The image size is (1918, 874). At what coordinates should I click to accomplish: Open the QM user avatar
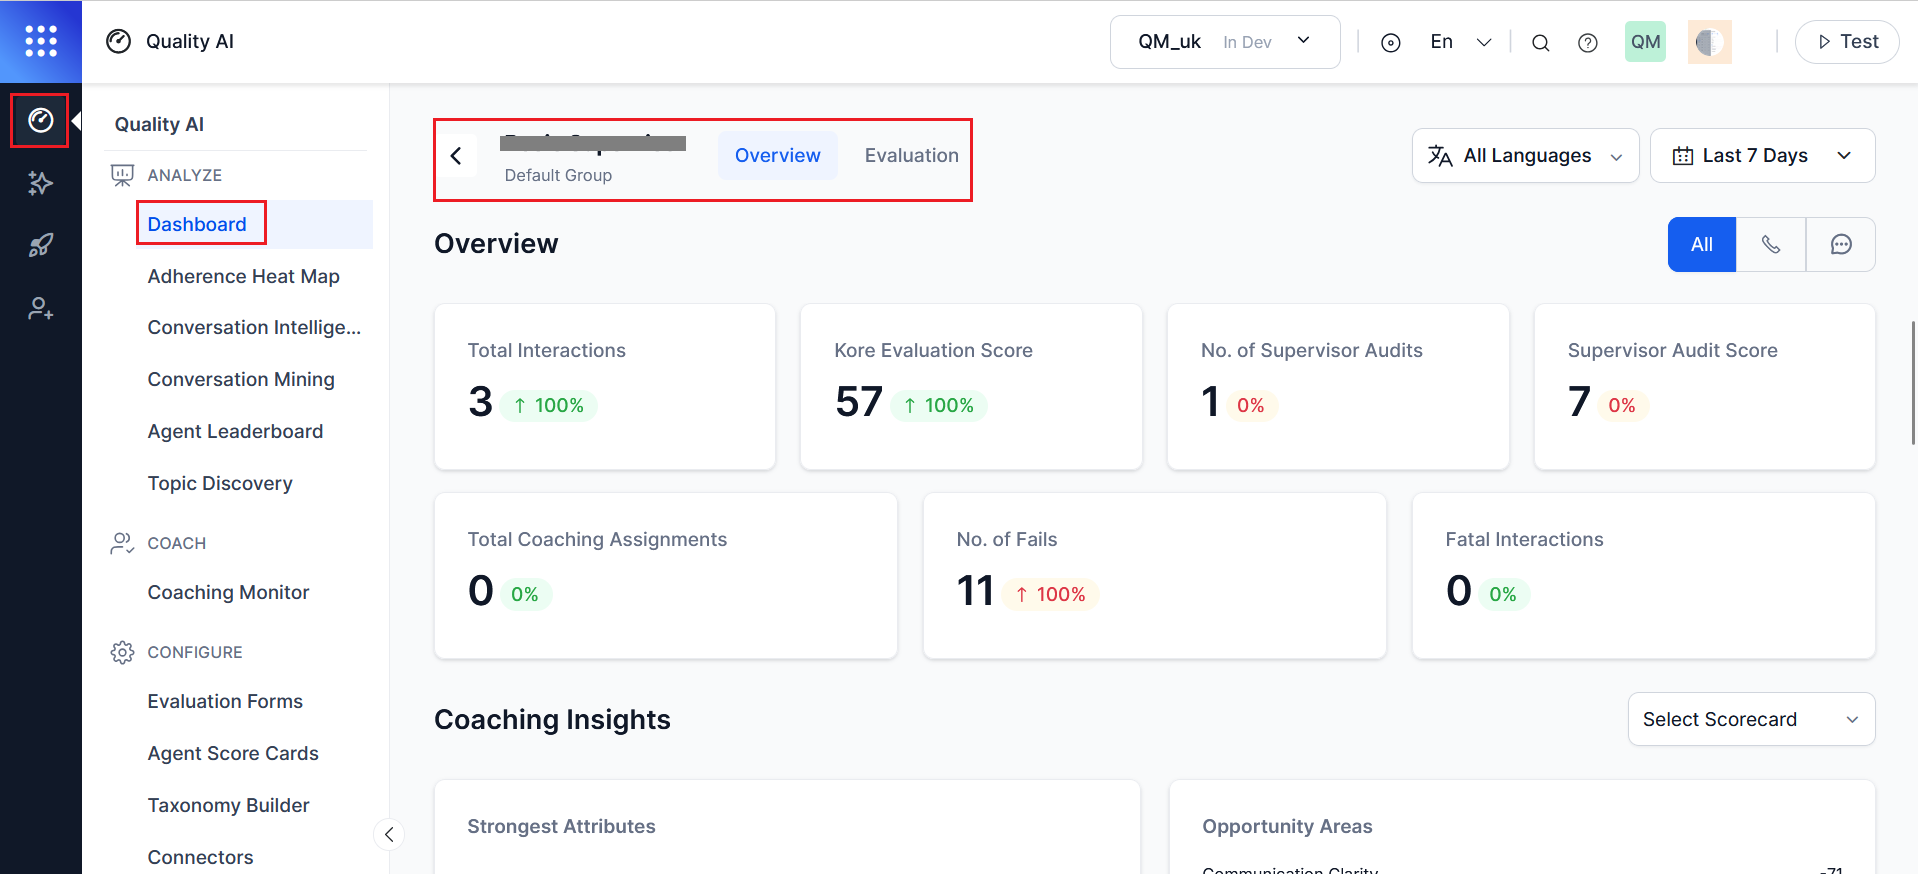(x=1645, y=42)
